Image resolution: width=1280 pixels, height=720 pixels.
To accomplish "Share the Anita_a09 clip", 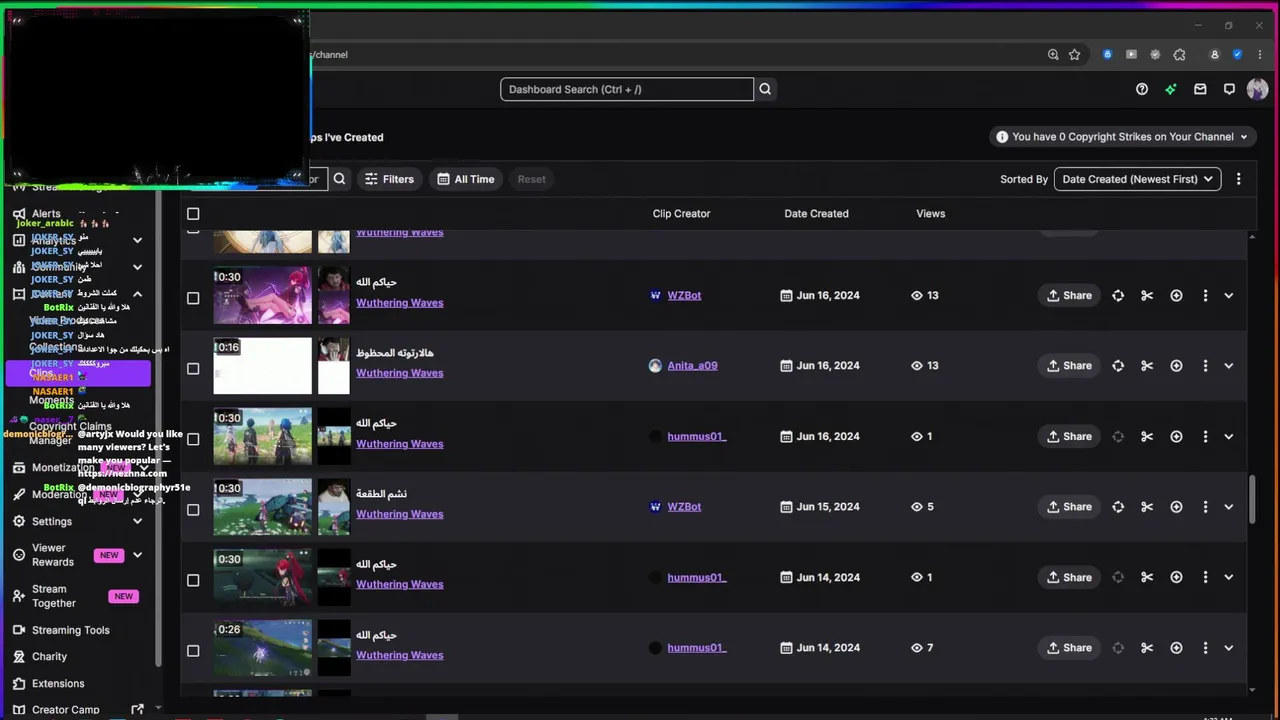I will (x=1069, y=366).
